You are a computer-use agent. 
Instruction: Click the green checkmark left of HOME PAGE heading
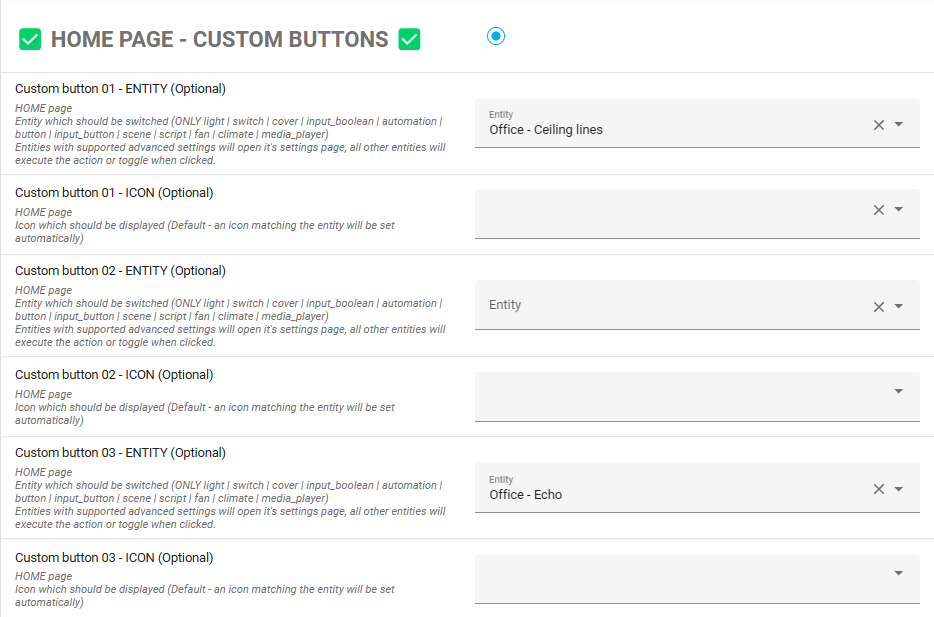(30, 40)
